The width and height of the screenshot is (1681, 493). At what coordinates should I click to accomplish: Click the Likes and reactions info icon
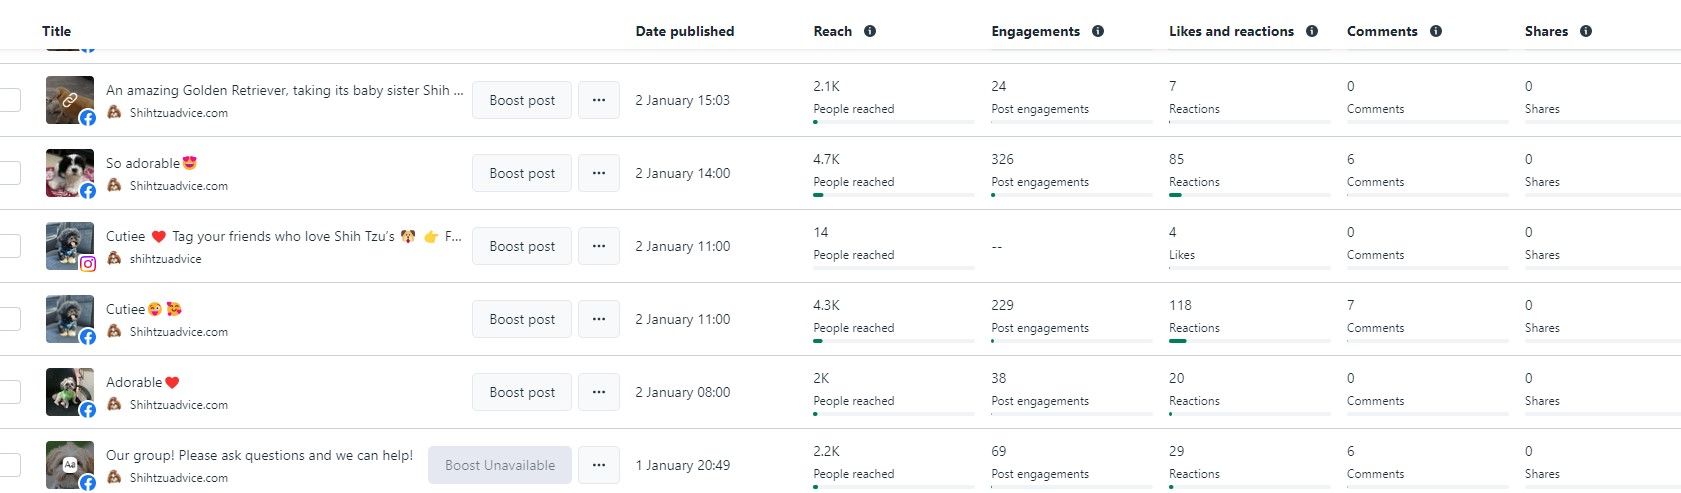pyautogui.click(x=1312, y=31)
